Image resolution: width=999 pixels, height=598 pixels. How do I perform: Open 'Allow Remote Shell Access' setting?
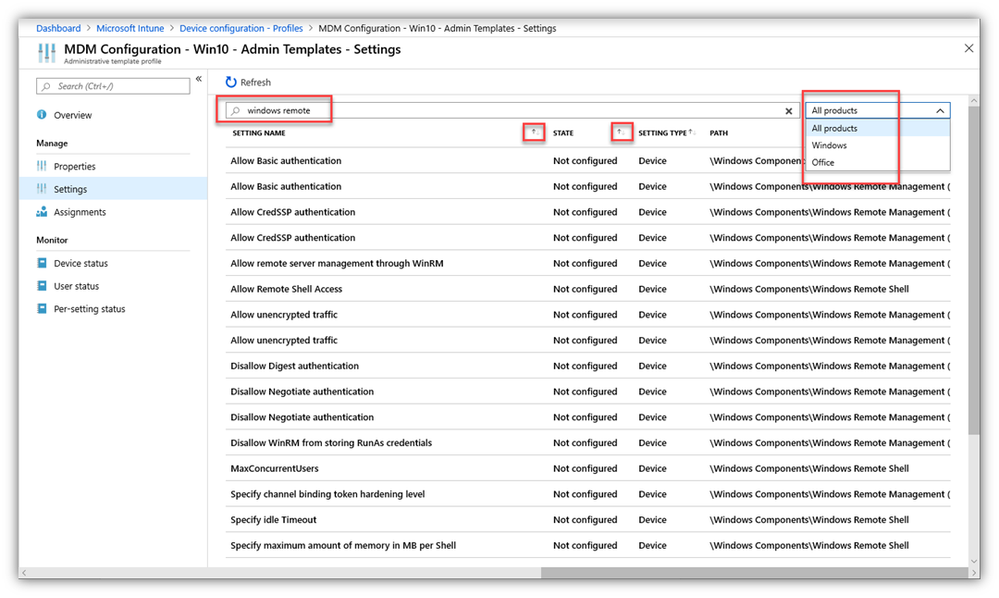click(286, 288)
